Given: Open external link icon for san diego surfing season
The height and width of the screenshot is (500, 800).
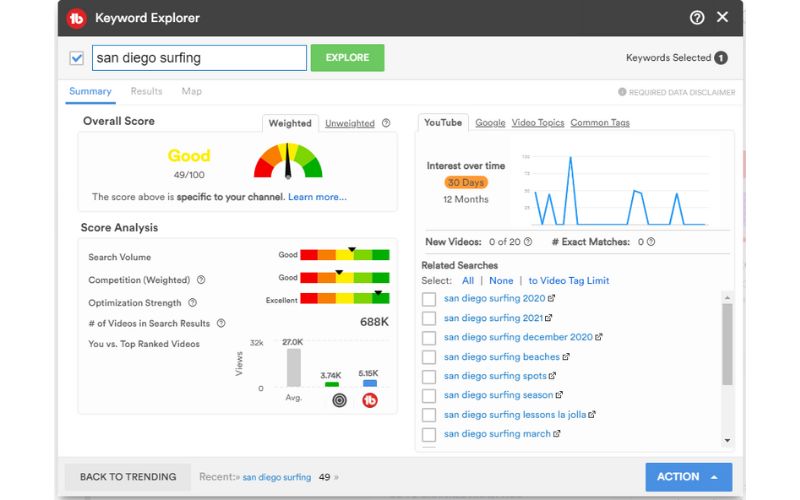Looking at the screenshot, I should (559, 395).
